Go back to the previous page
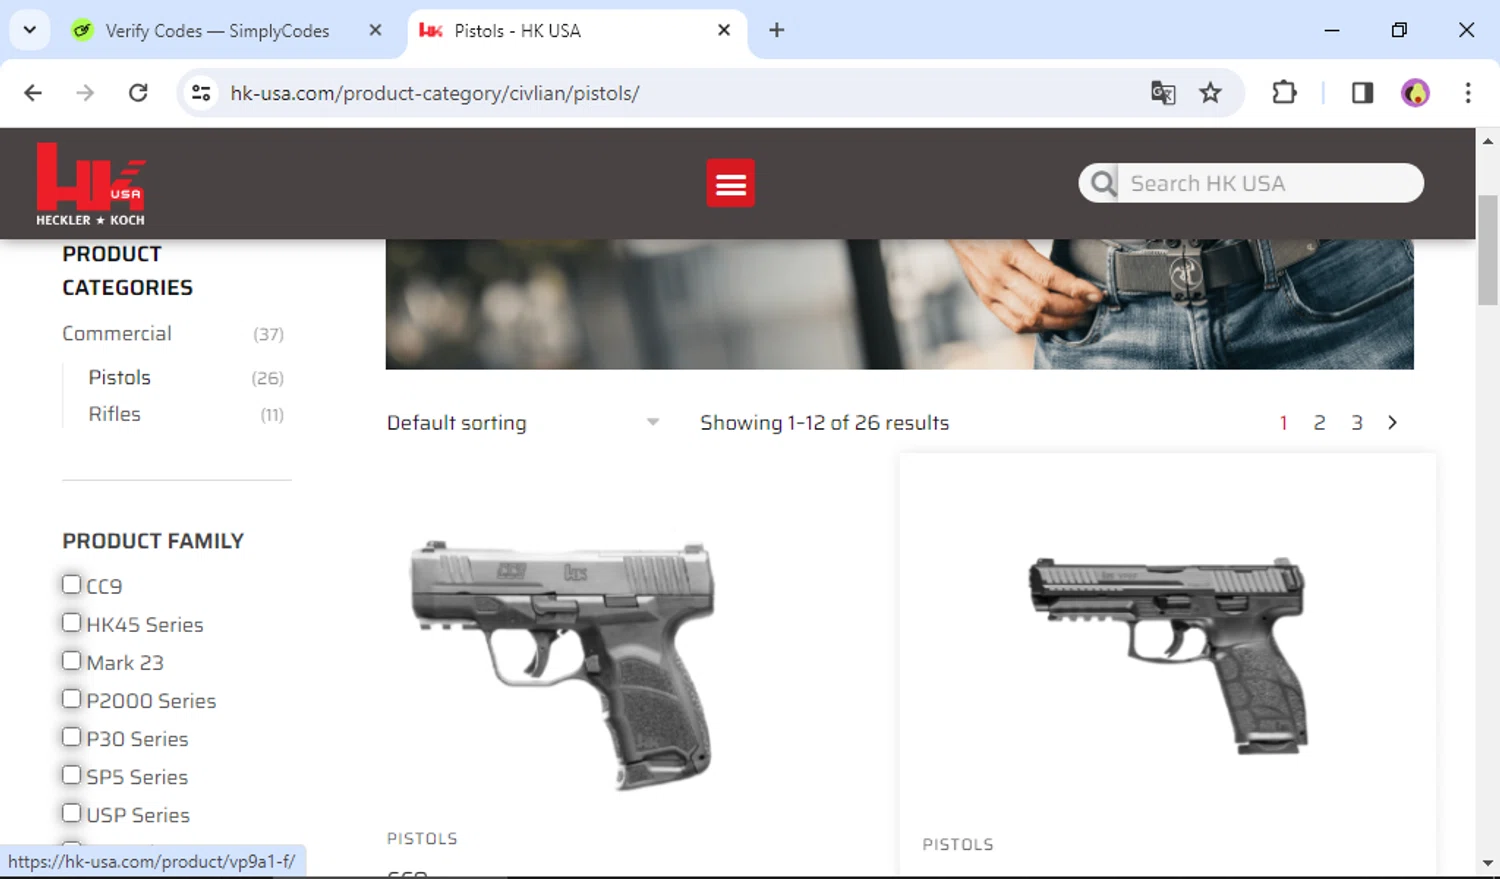This screenshot has width=1500, height=879. 33,93
